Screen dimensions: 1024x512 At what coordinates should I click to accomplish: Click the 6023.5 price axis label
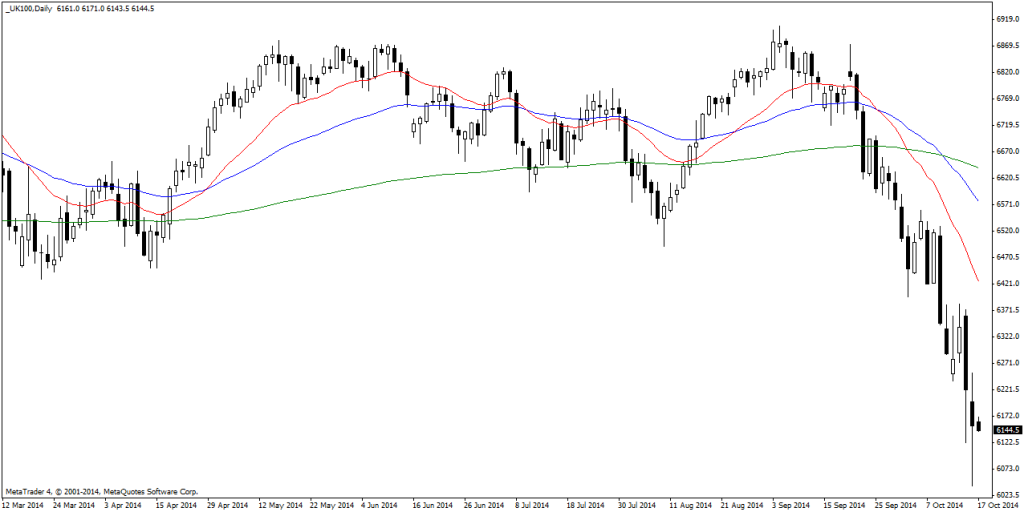click(x=1004, y=495)
